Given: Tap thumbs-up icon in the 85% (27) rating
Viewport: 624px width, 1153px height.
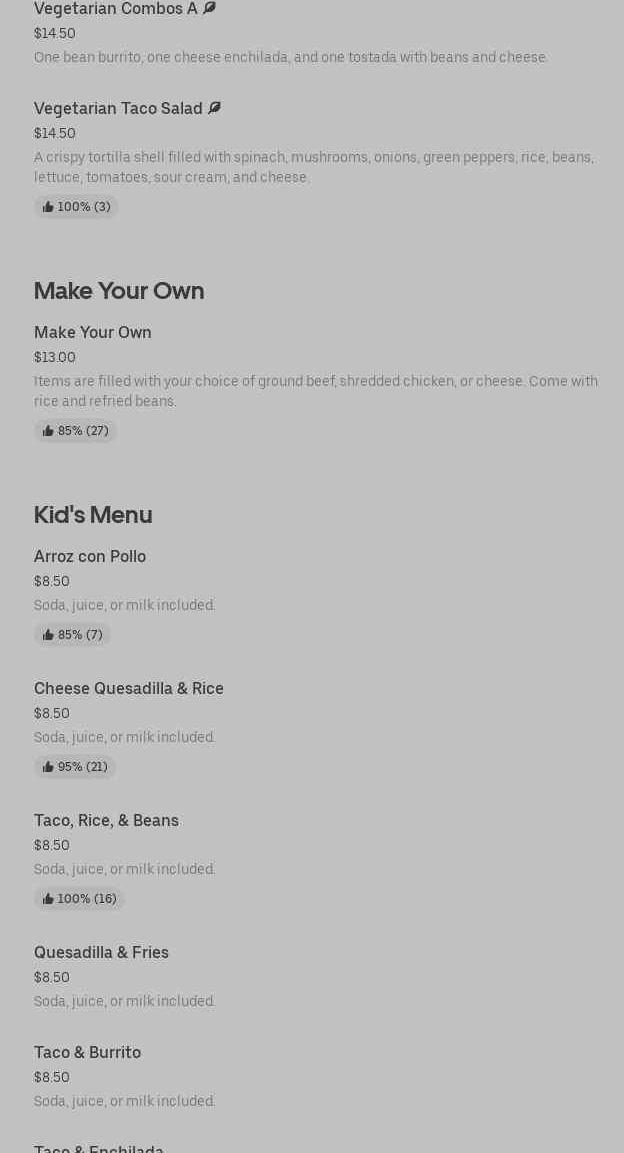Looking at the screenshot, I should tap(48, 431).
